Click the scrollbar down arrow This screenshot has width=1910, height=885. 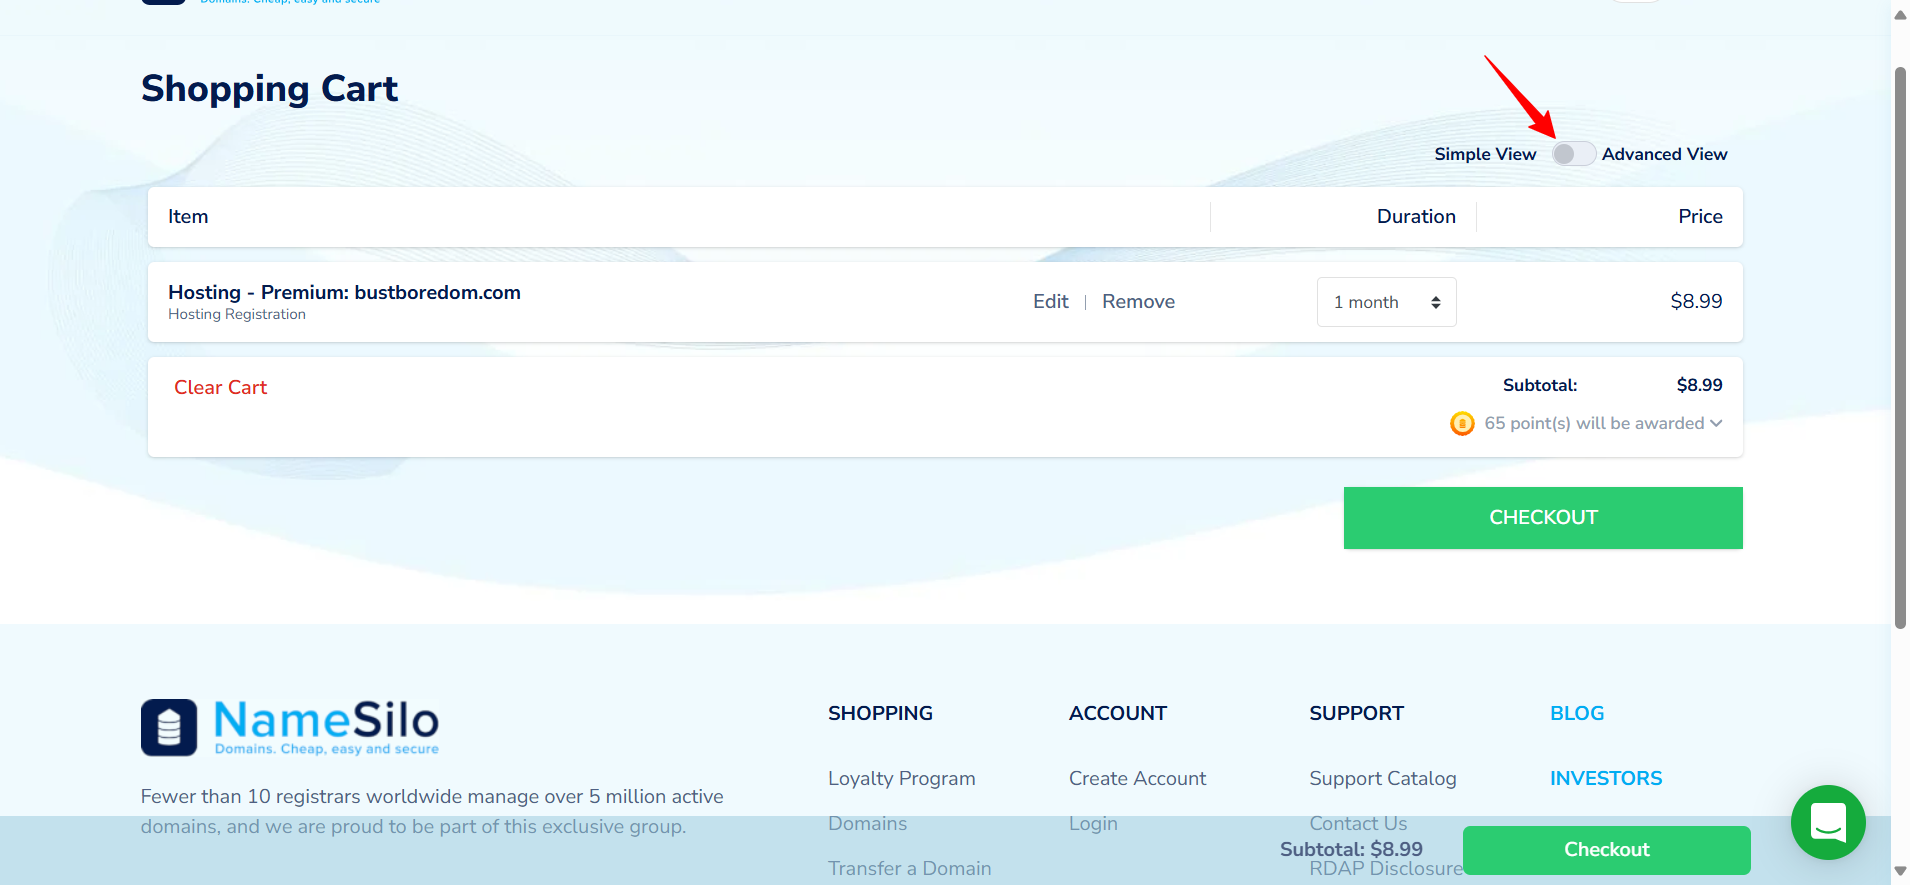coord(1900,871)
